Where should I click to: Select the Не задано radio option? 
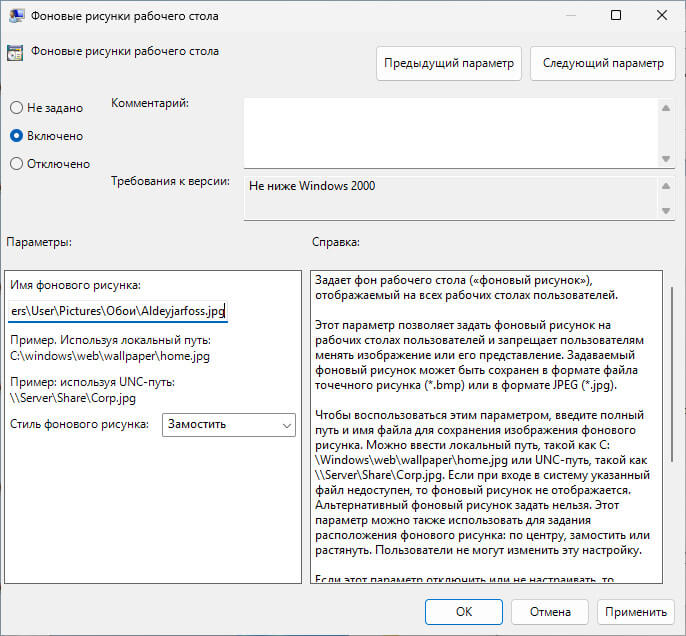click(17, 107)
